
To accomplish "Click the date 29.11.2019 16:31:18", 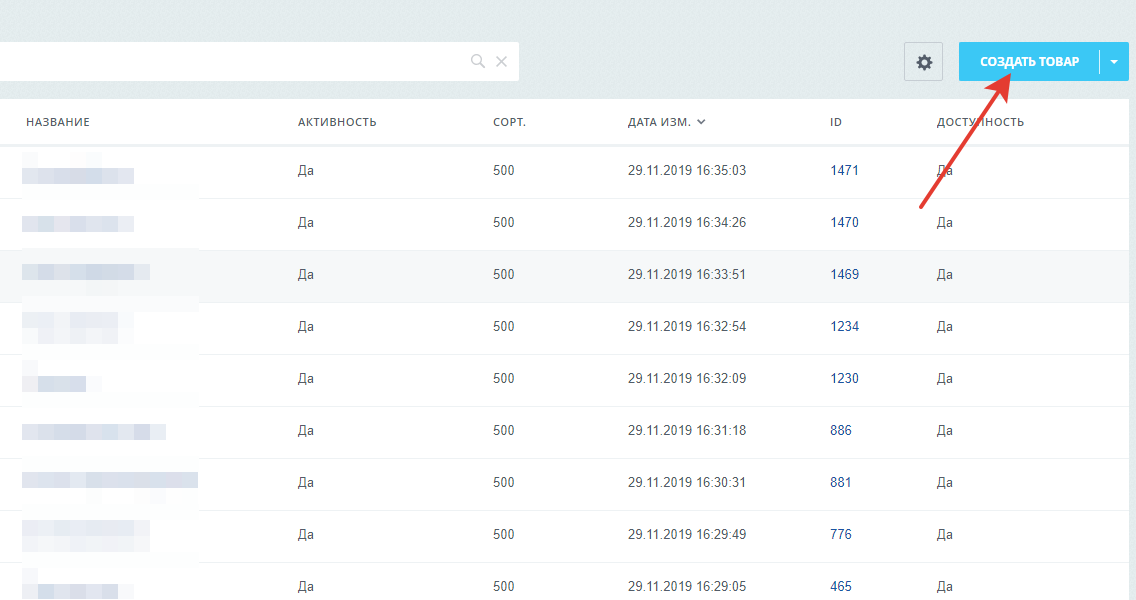I will 687,430.
